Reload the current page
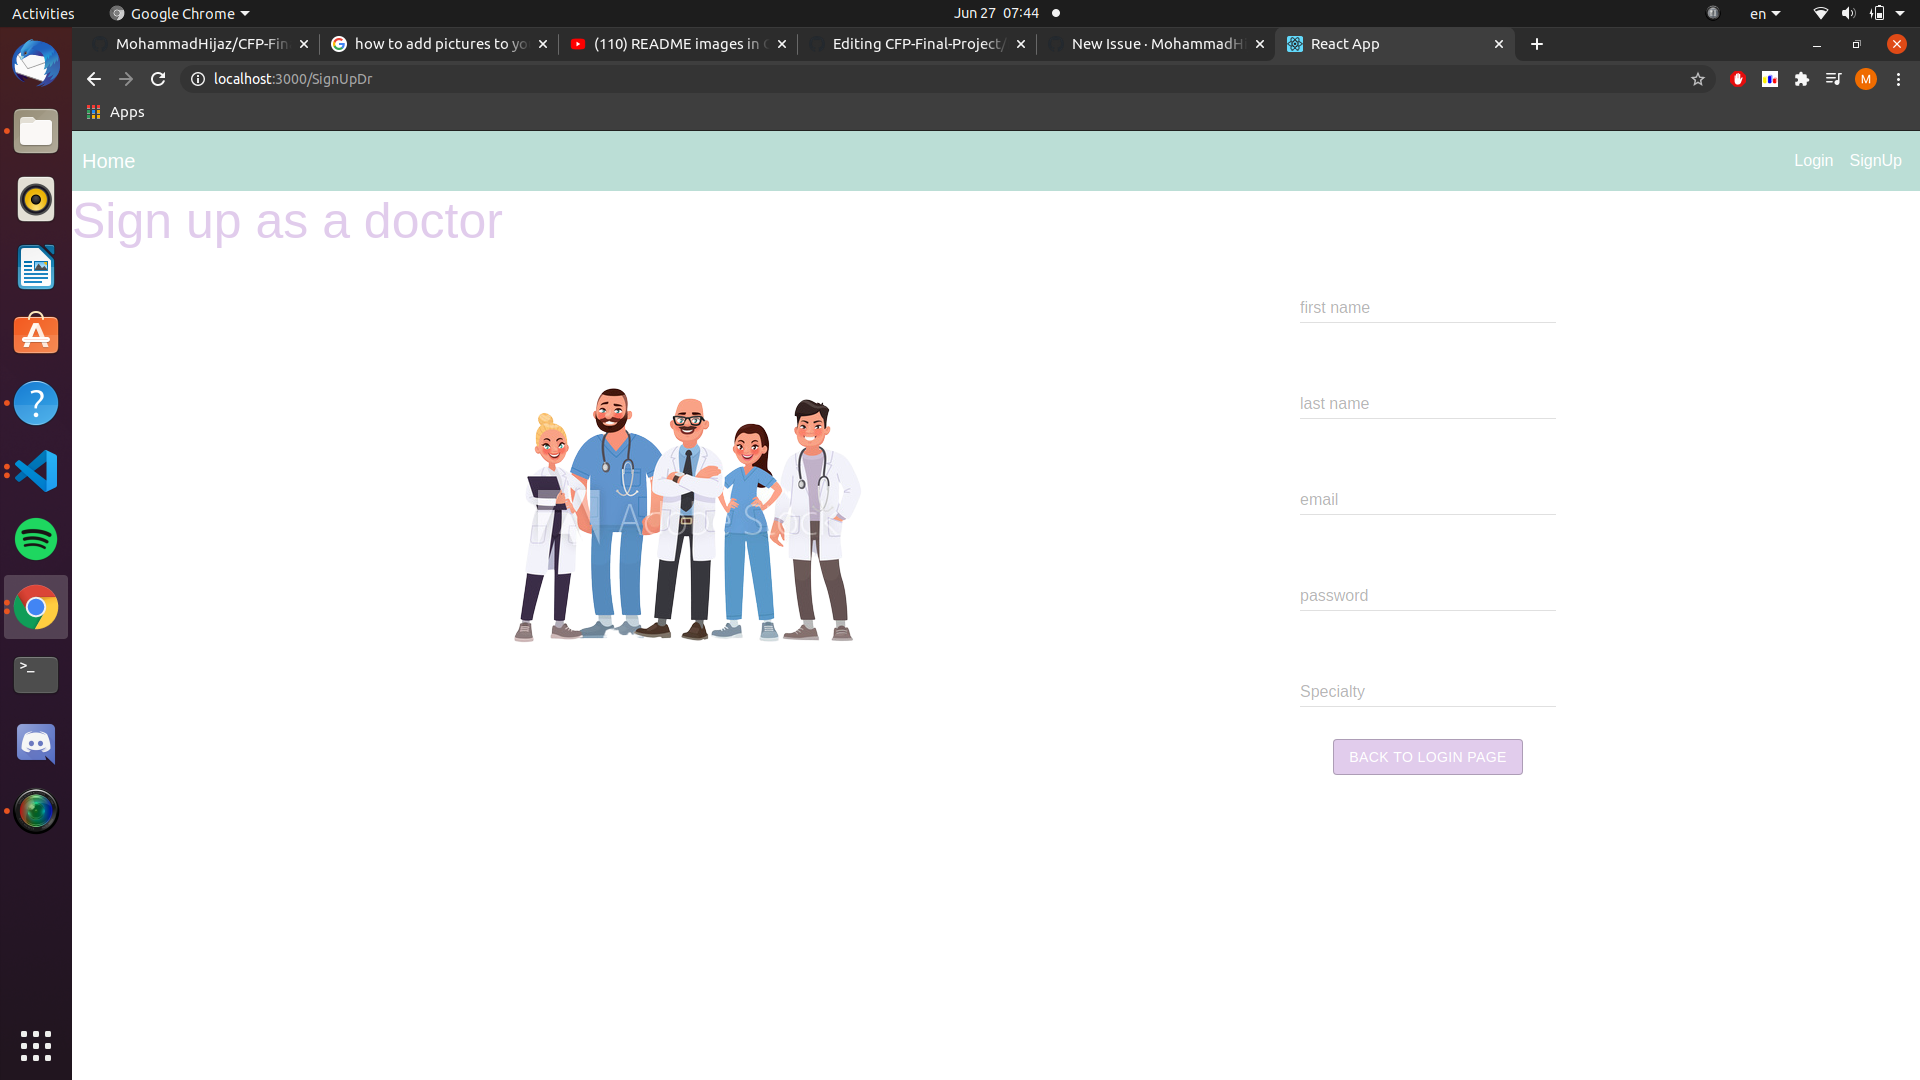Screen dimensions: 1920x1080 coord(157,79)
